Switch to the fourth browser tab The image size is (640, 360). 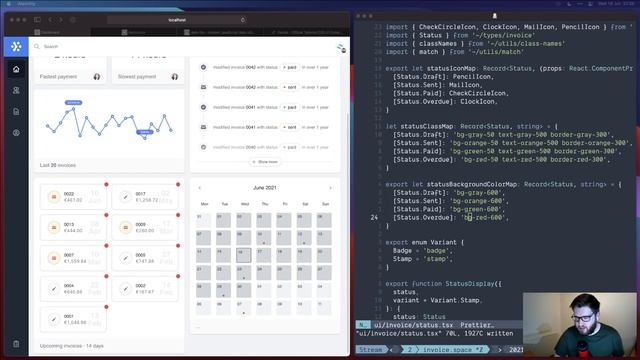coord(306,32)
